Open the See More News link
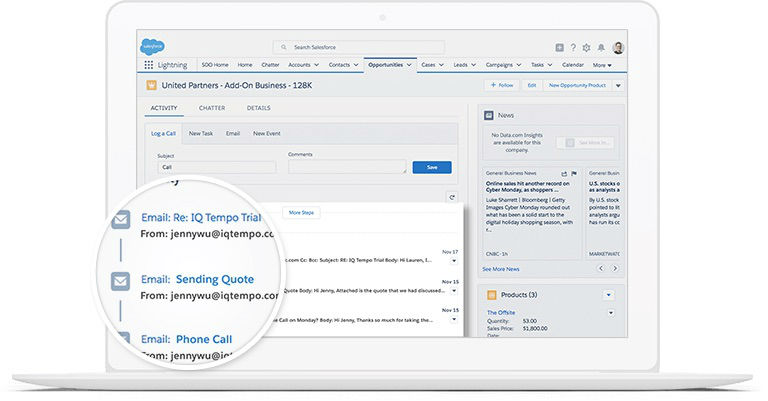 (x=500, y=269)
